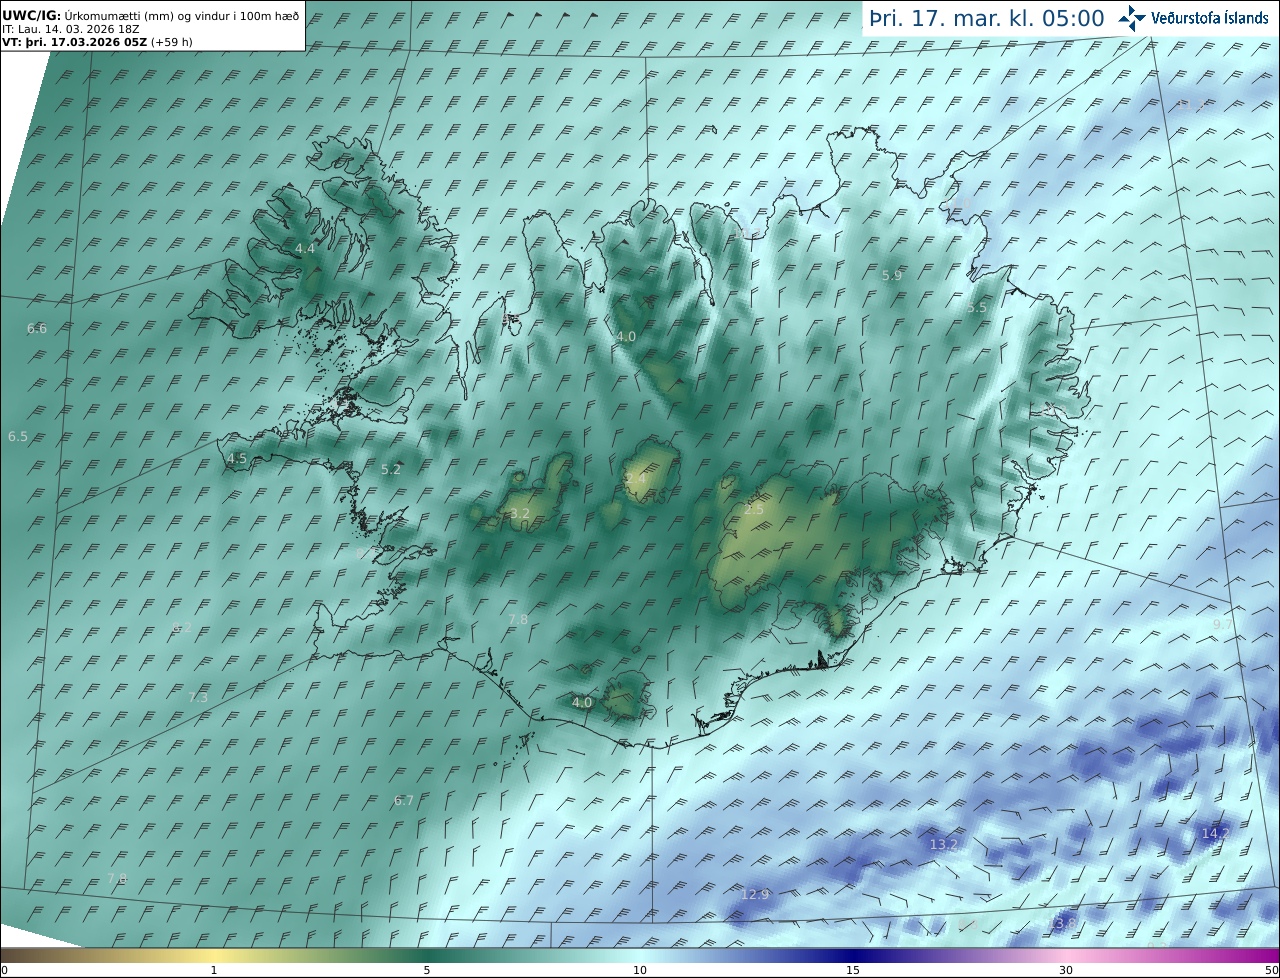Click the 6.6 value on the map
The image size is (1280, 978).
(37, 328)
